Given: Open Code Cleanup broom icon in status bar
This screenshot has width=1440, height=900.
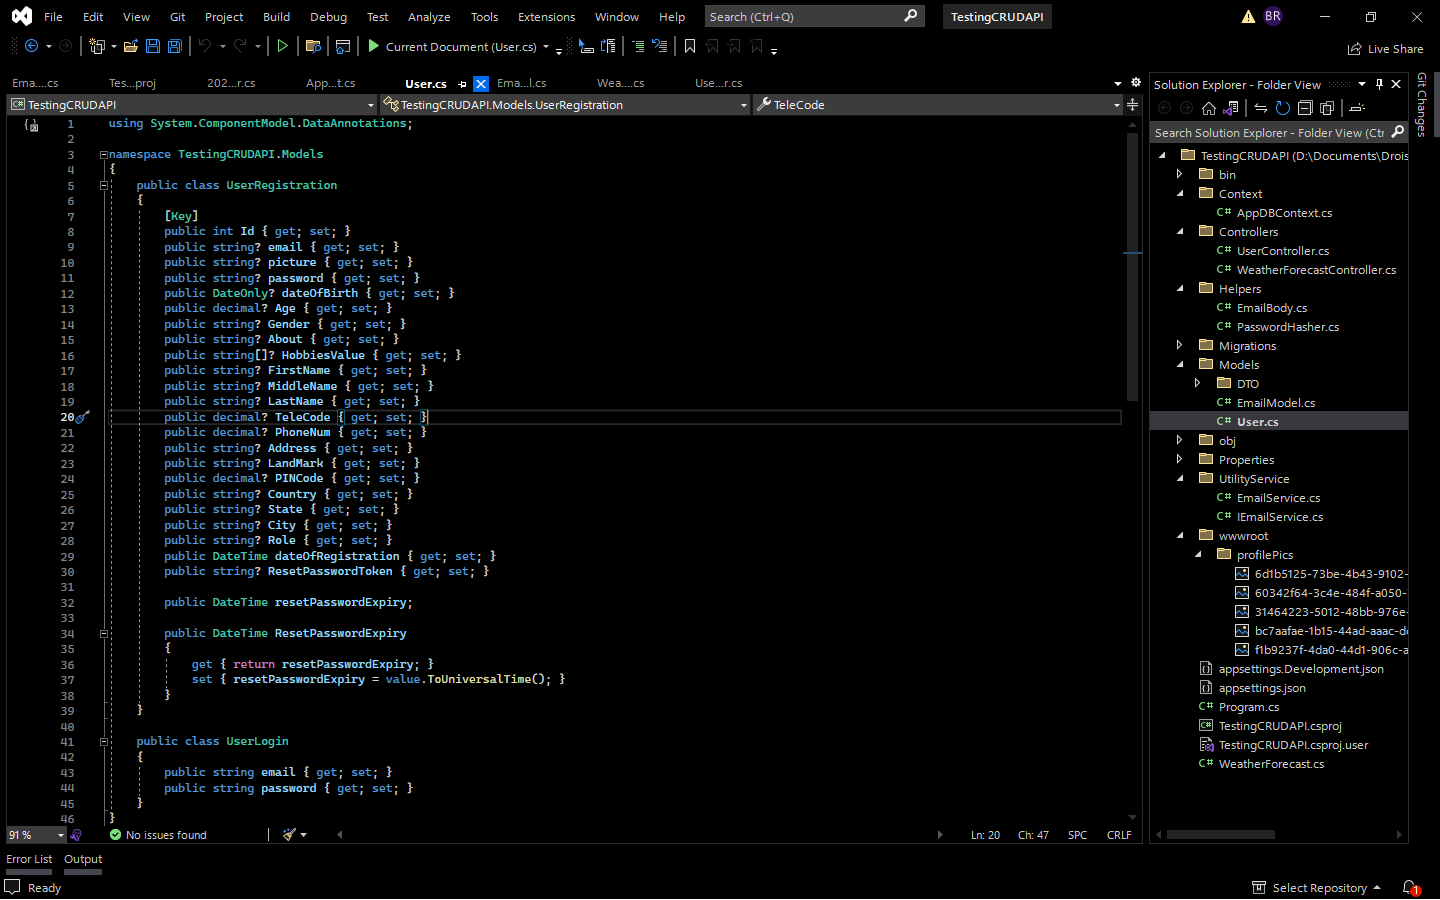Looking at the screenshot, I should click(287, 834).
